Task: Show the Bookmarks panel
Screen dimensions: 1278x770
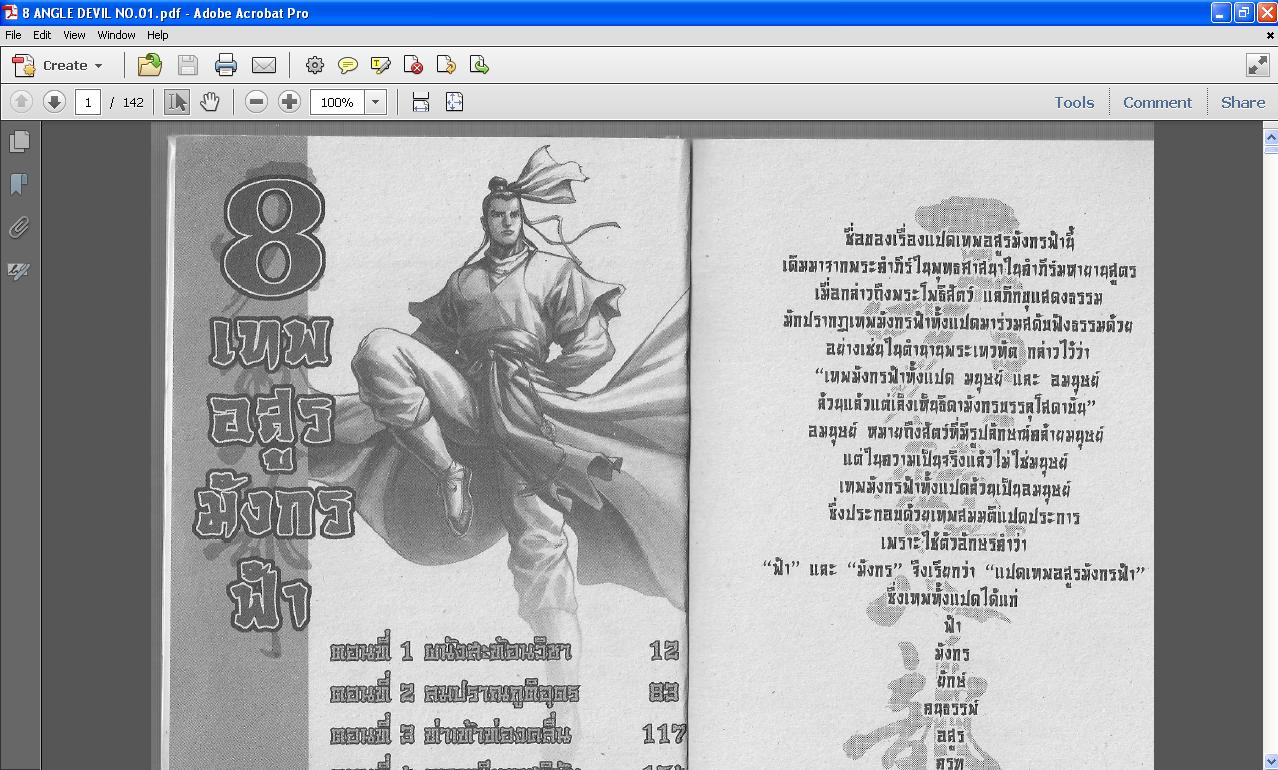Action: 19,185
